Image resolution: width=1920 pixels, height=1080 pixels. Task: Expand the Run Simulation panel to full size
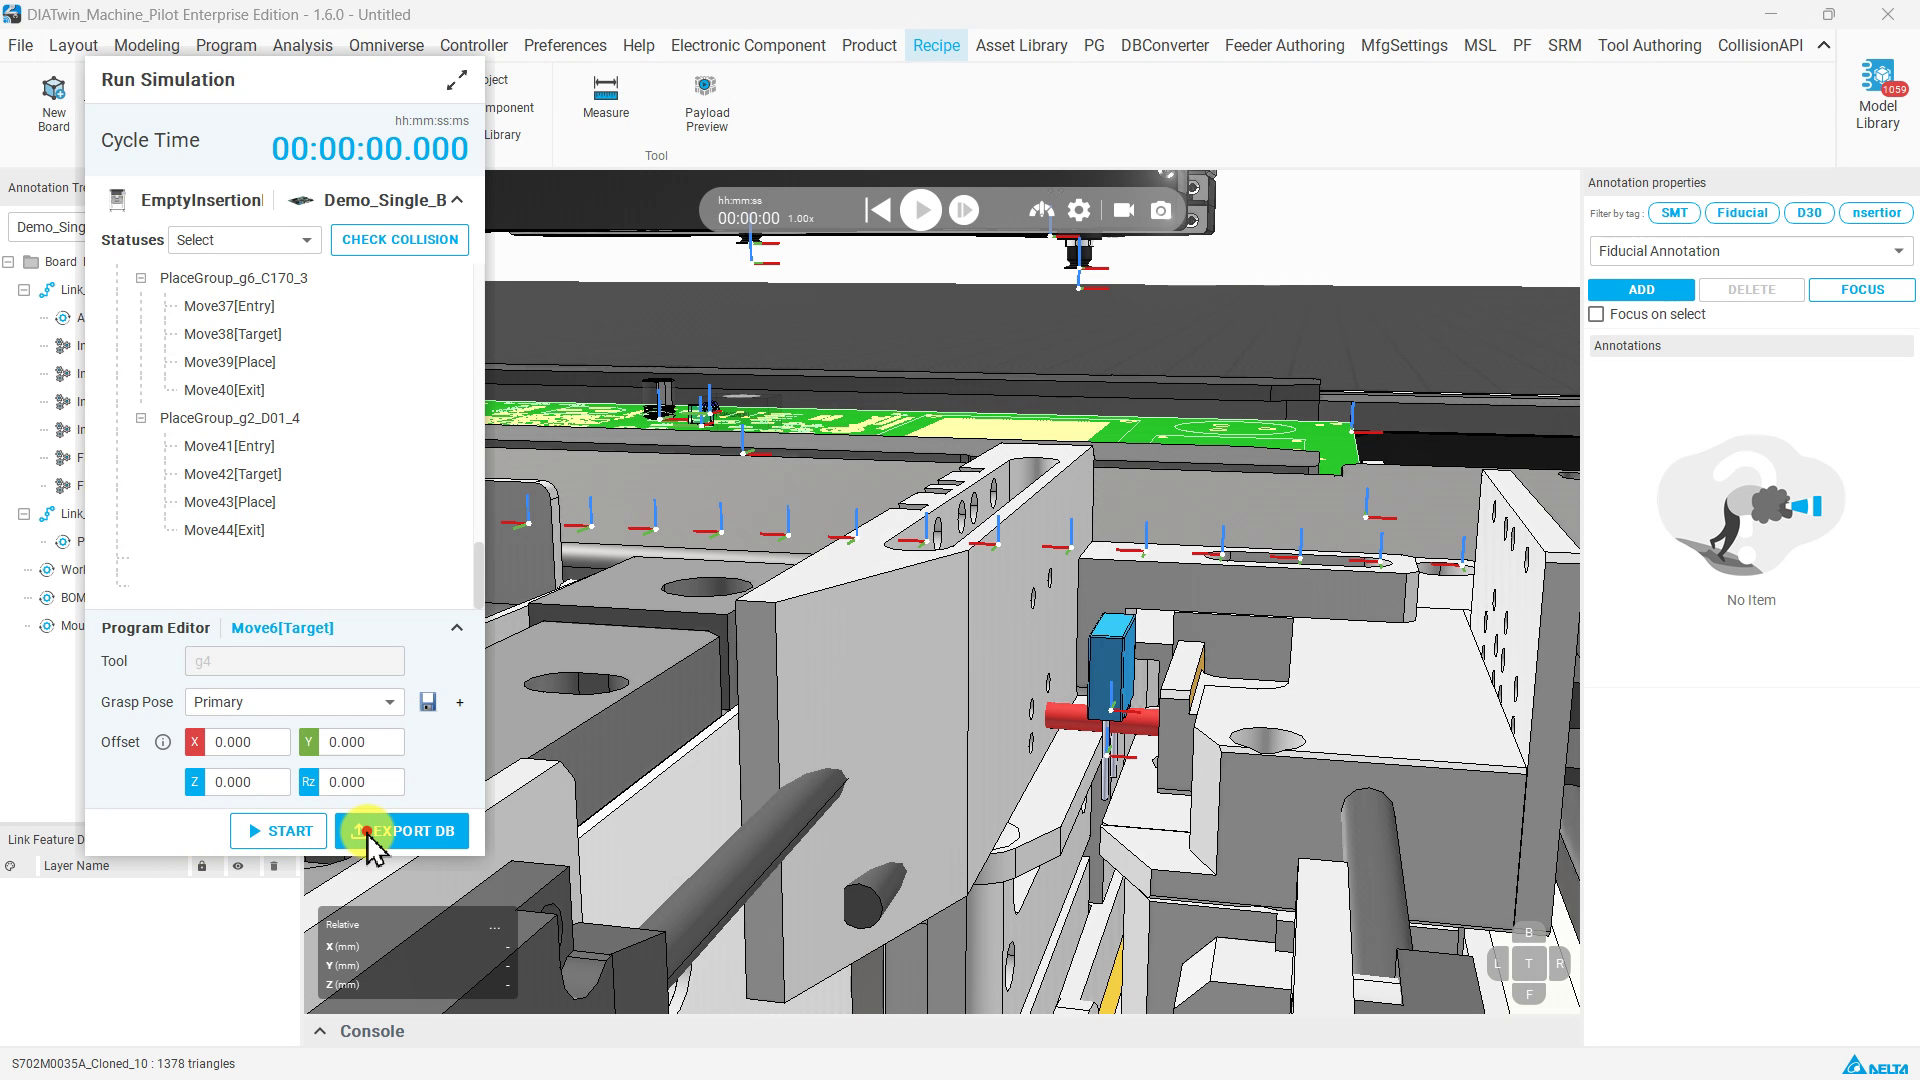[x=457, y=80]
